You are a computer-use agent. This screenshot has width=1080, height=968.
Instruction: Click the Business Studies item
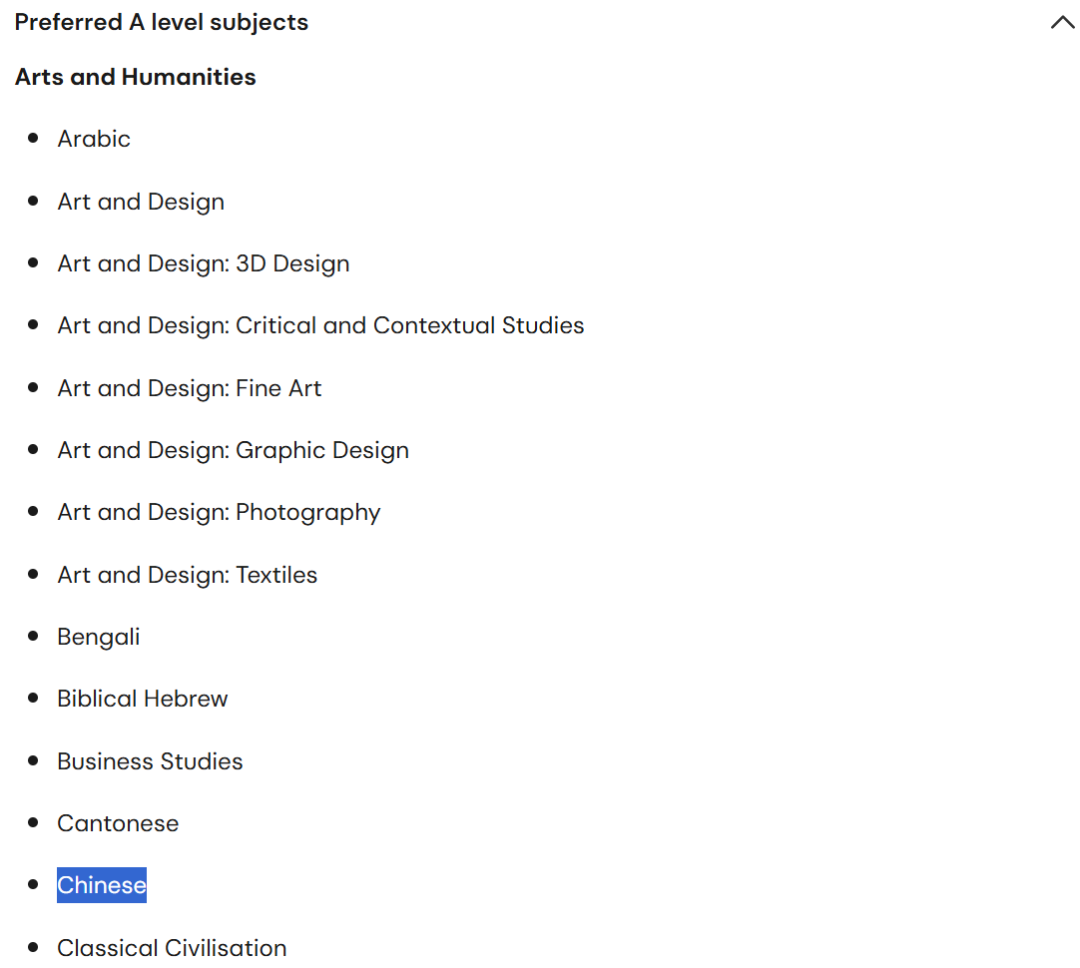pyautogui.click(x=150, y=761)
